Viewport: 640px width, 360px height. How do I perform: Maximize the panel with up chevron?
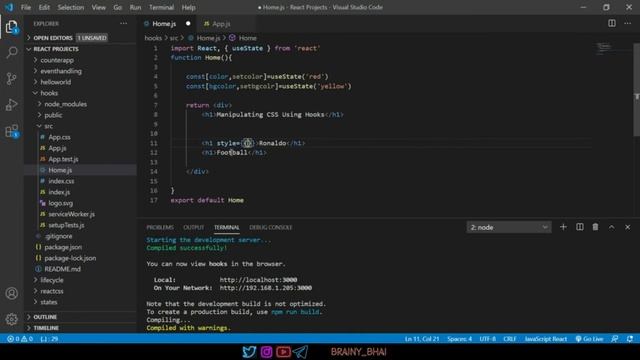[x=611, y=227]
